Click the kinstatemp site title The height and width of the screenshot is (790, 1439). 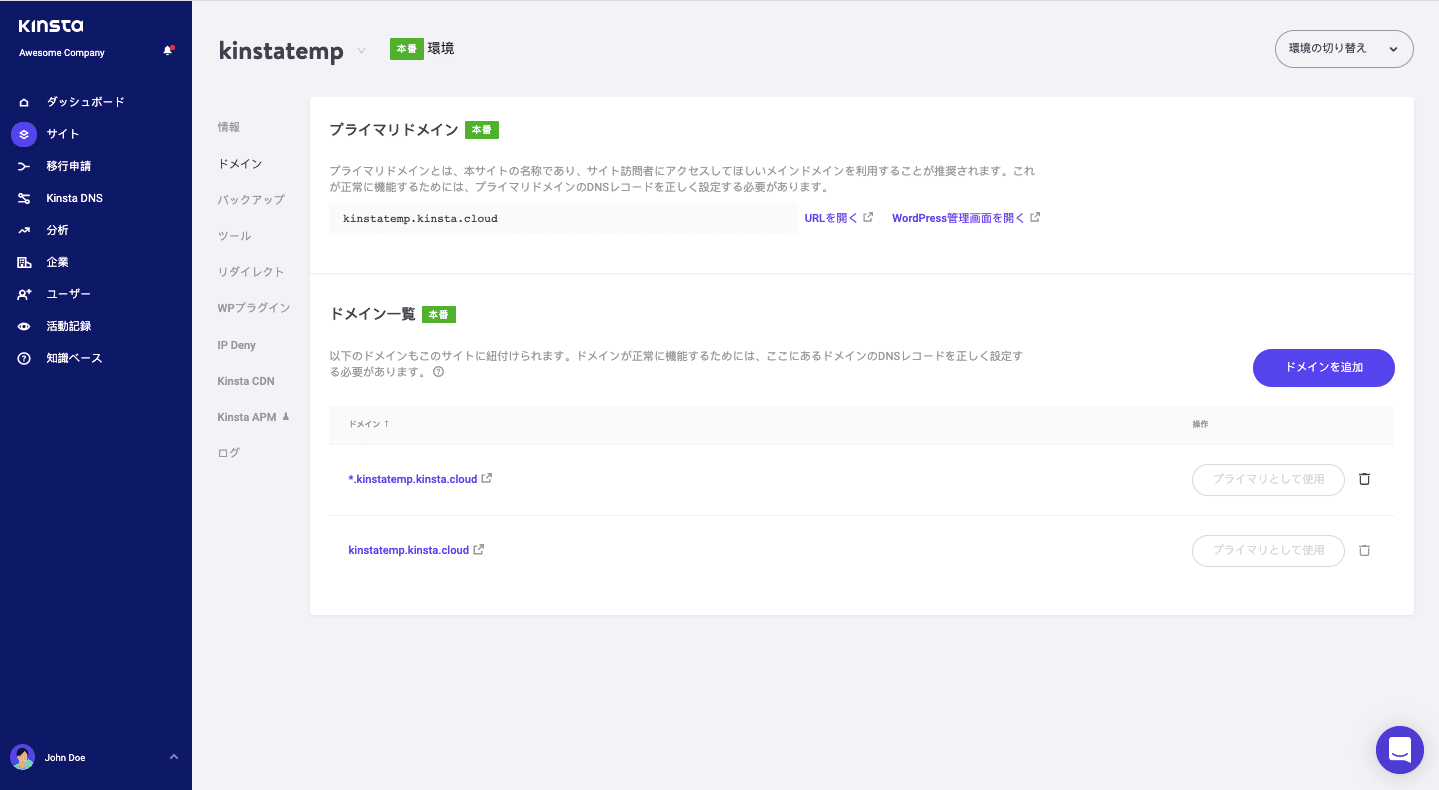point(281,51)
